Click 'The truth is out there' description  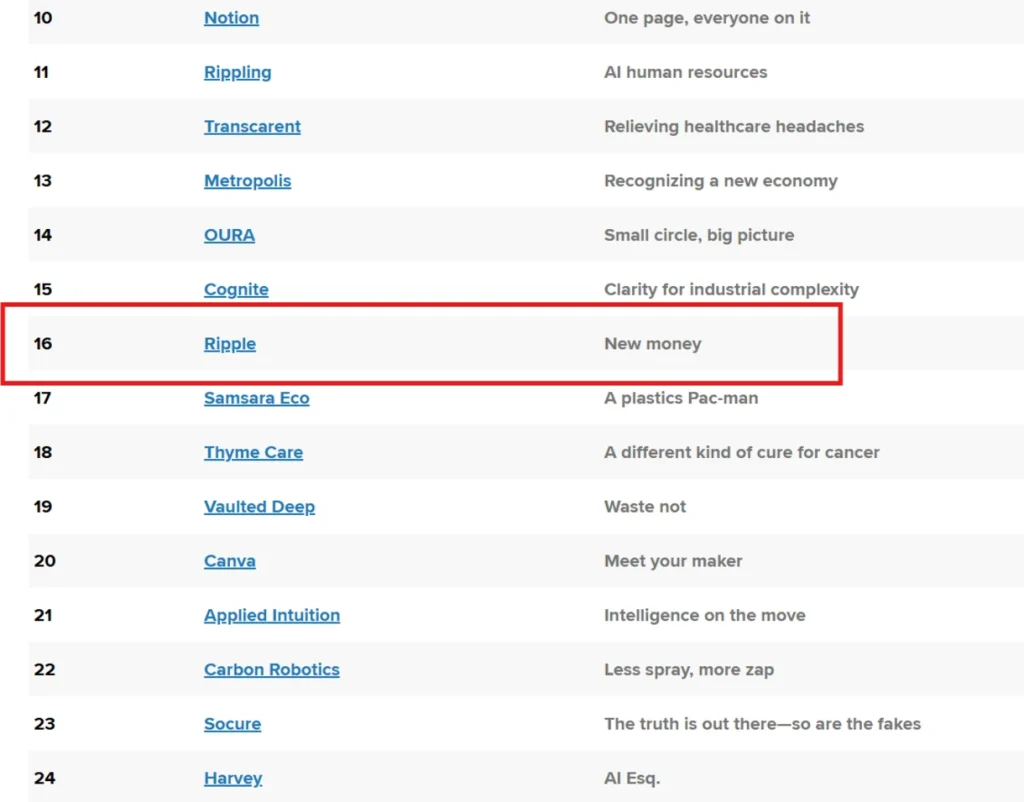point(763,724)
